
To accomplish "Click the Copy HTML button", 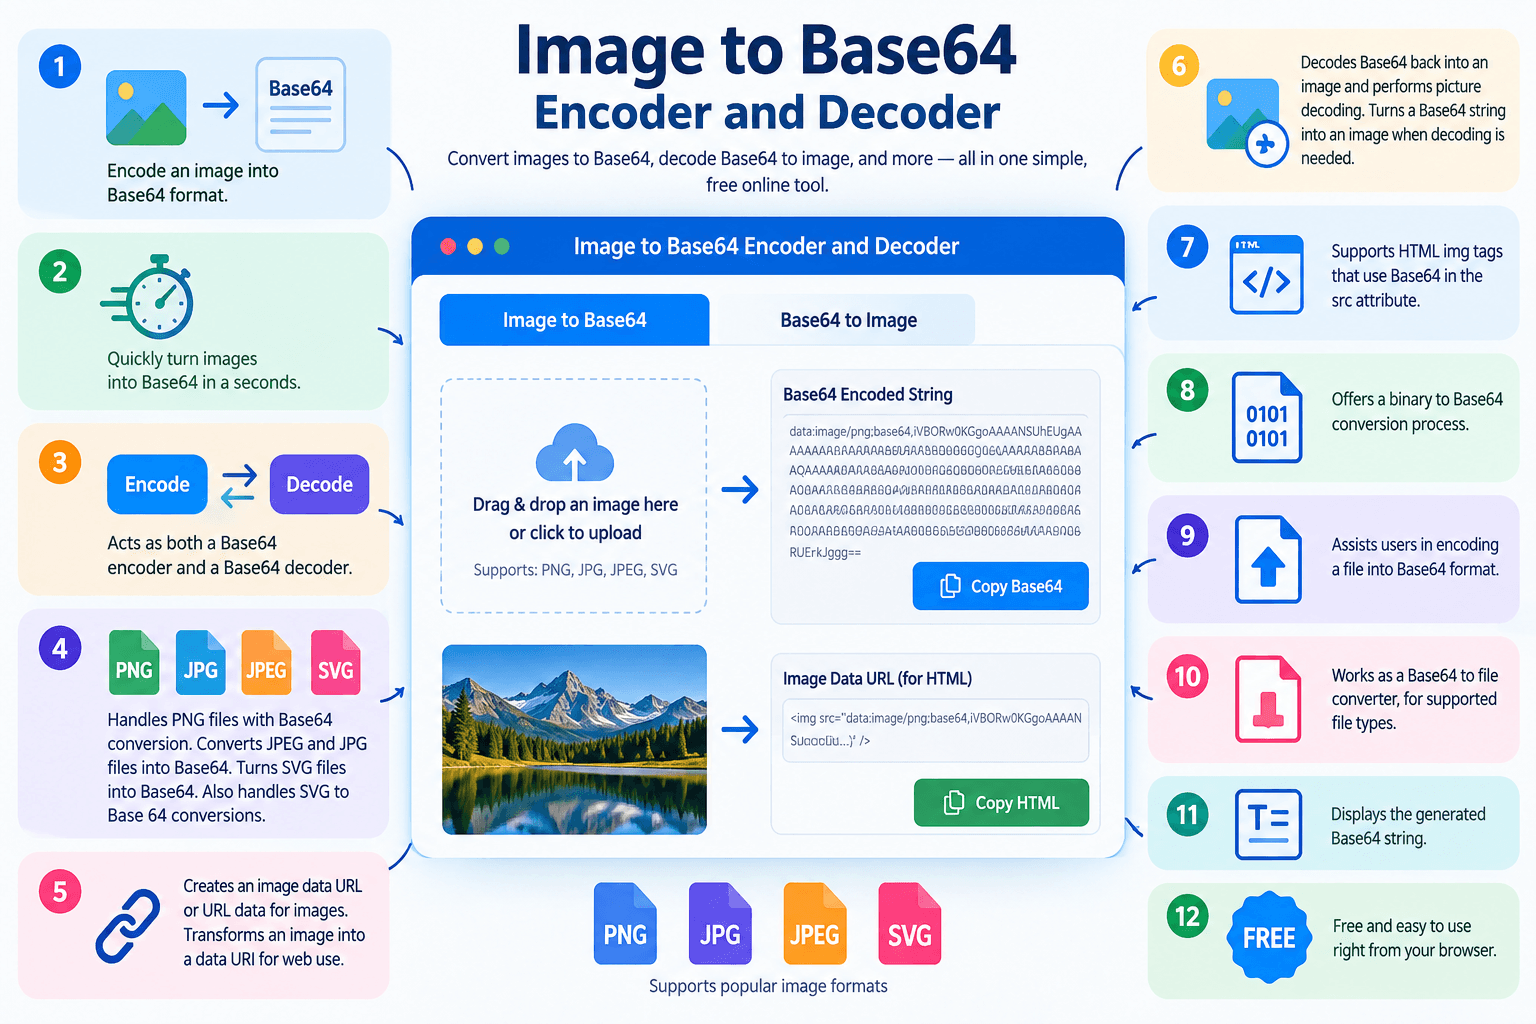I will 1001,803.
